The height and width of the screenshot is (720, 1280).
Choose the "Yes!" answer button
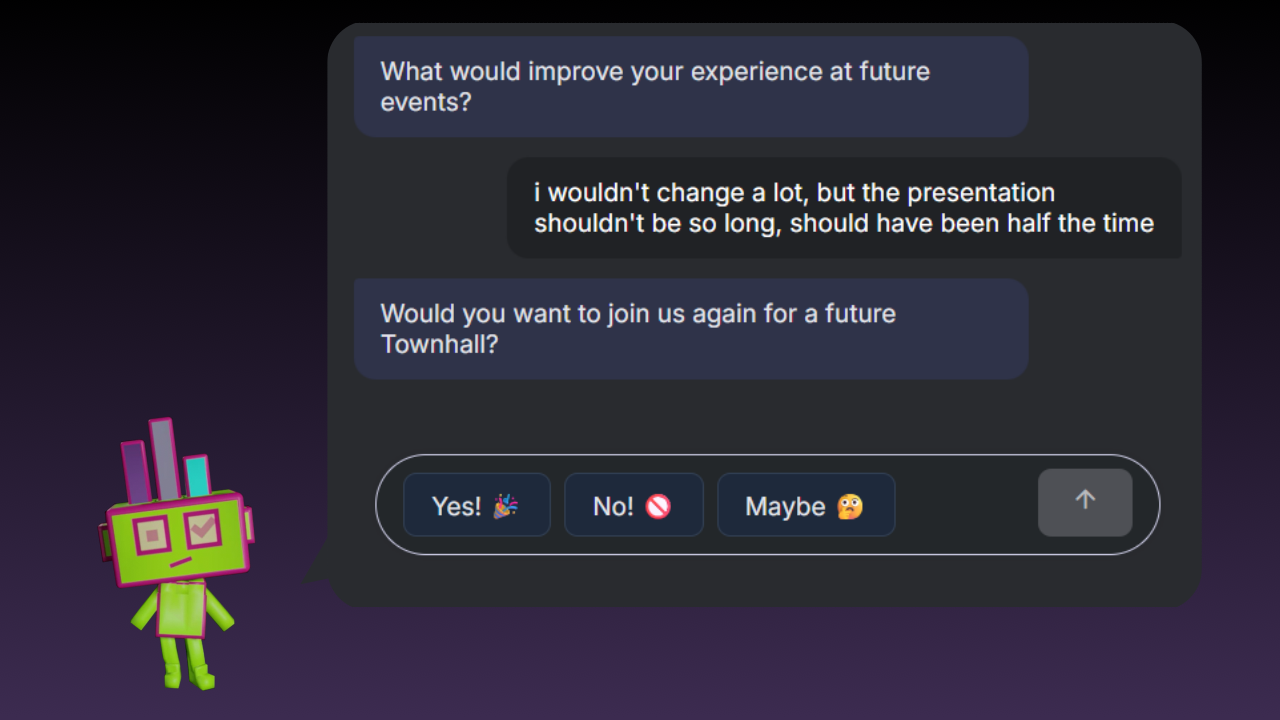click(x=477, y=505)
